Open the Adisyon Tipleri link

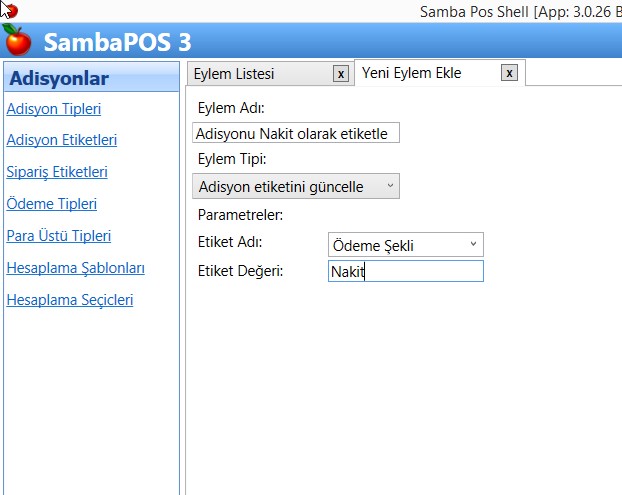click(53, 109)
